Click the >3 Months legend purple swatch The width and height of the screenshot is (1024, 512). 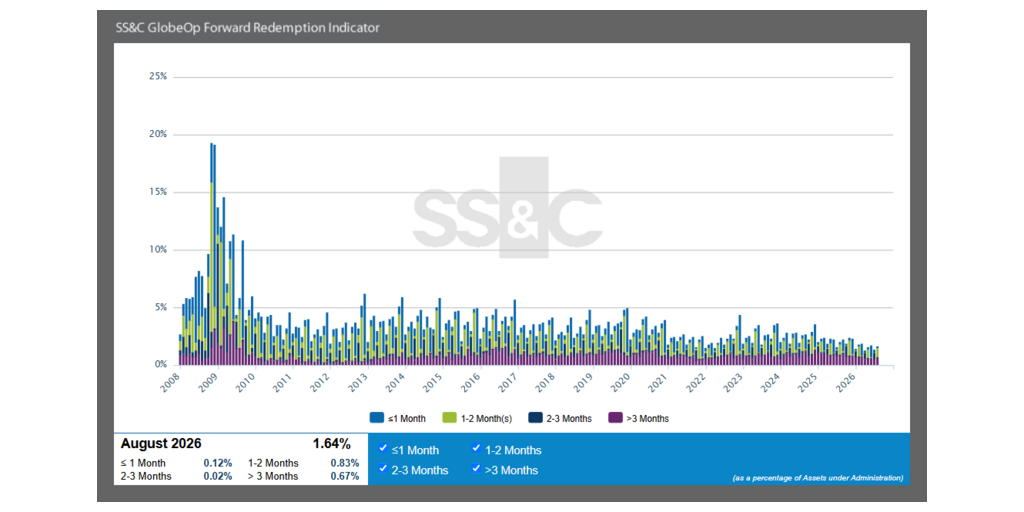(615, 418)
